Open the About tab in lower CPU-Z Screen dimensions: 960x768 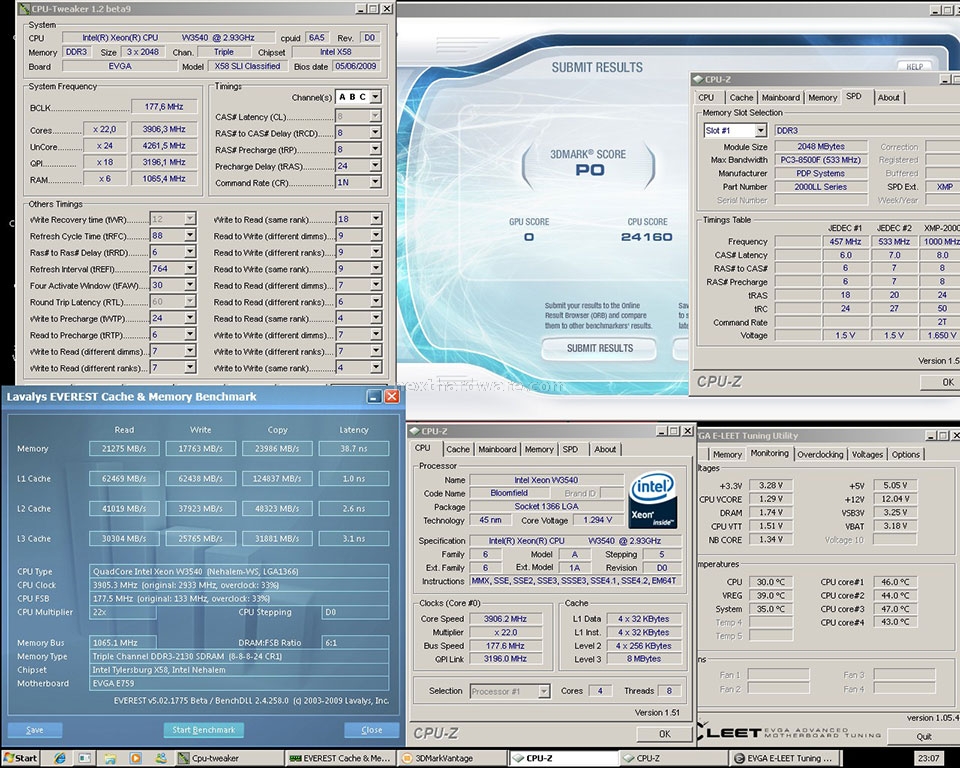pyautogui.click(x=605, y=449)
